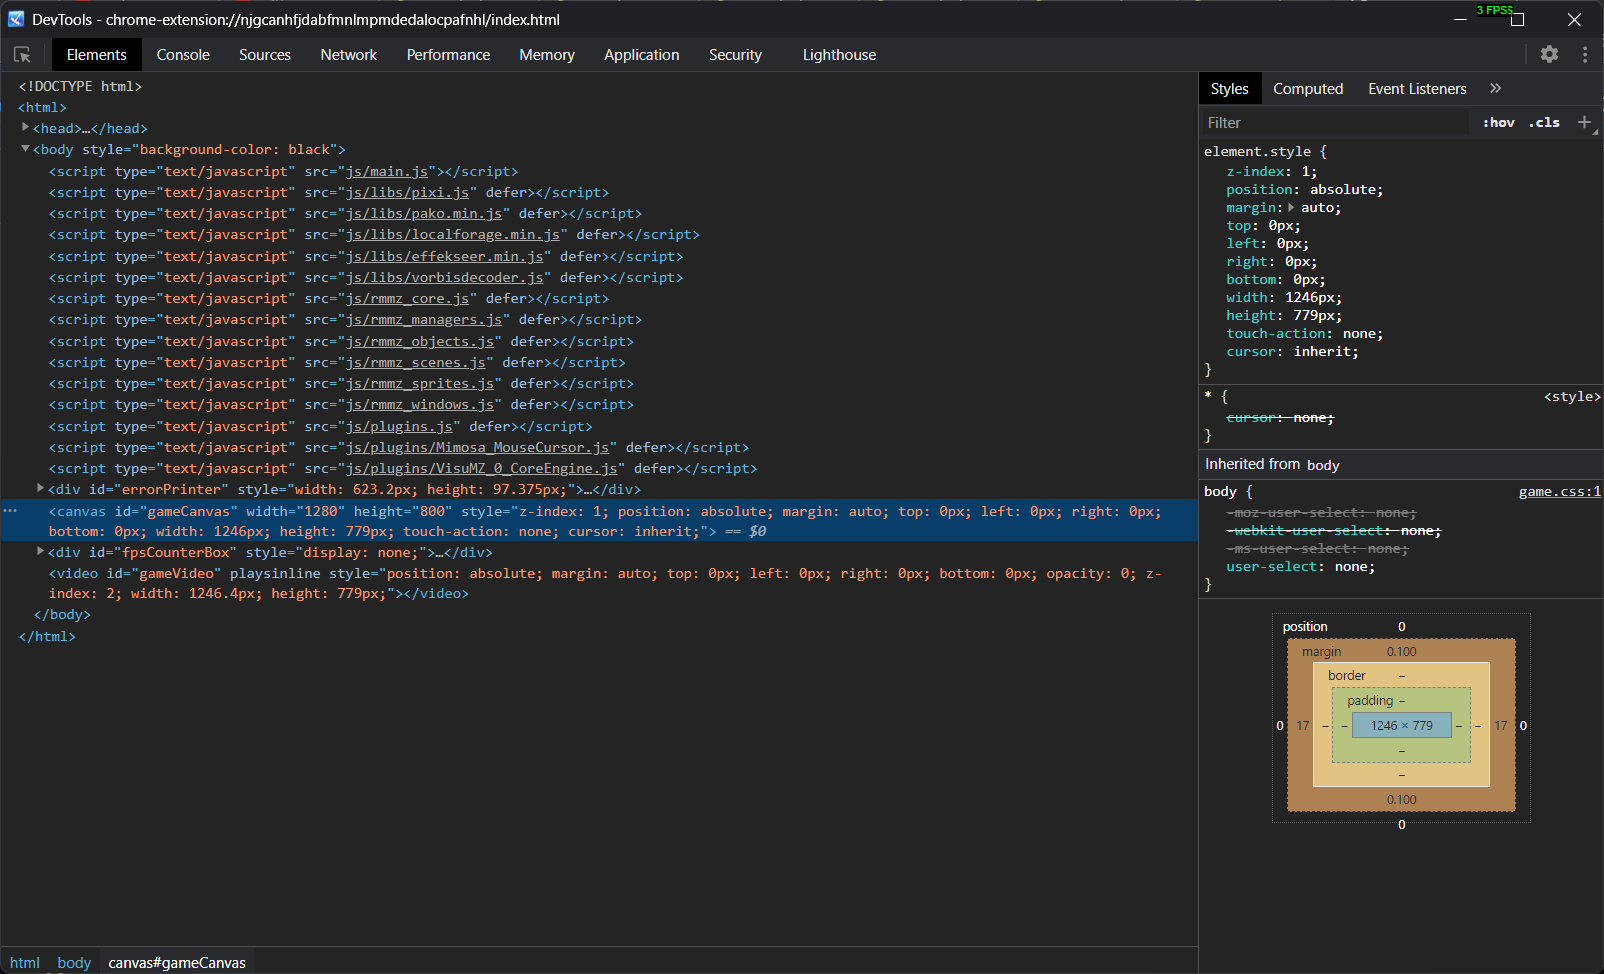Viewport: 1604px width, 974px height.
Task: Toggle element state with the :hov icon
Action: tap(1498, 122)
